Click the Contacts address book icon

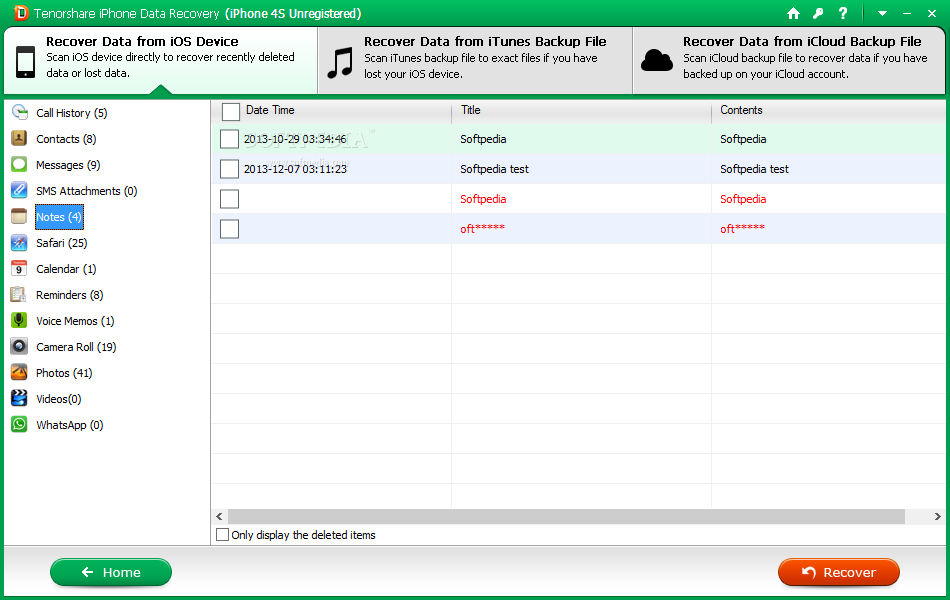[x=19, y=138]
